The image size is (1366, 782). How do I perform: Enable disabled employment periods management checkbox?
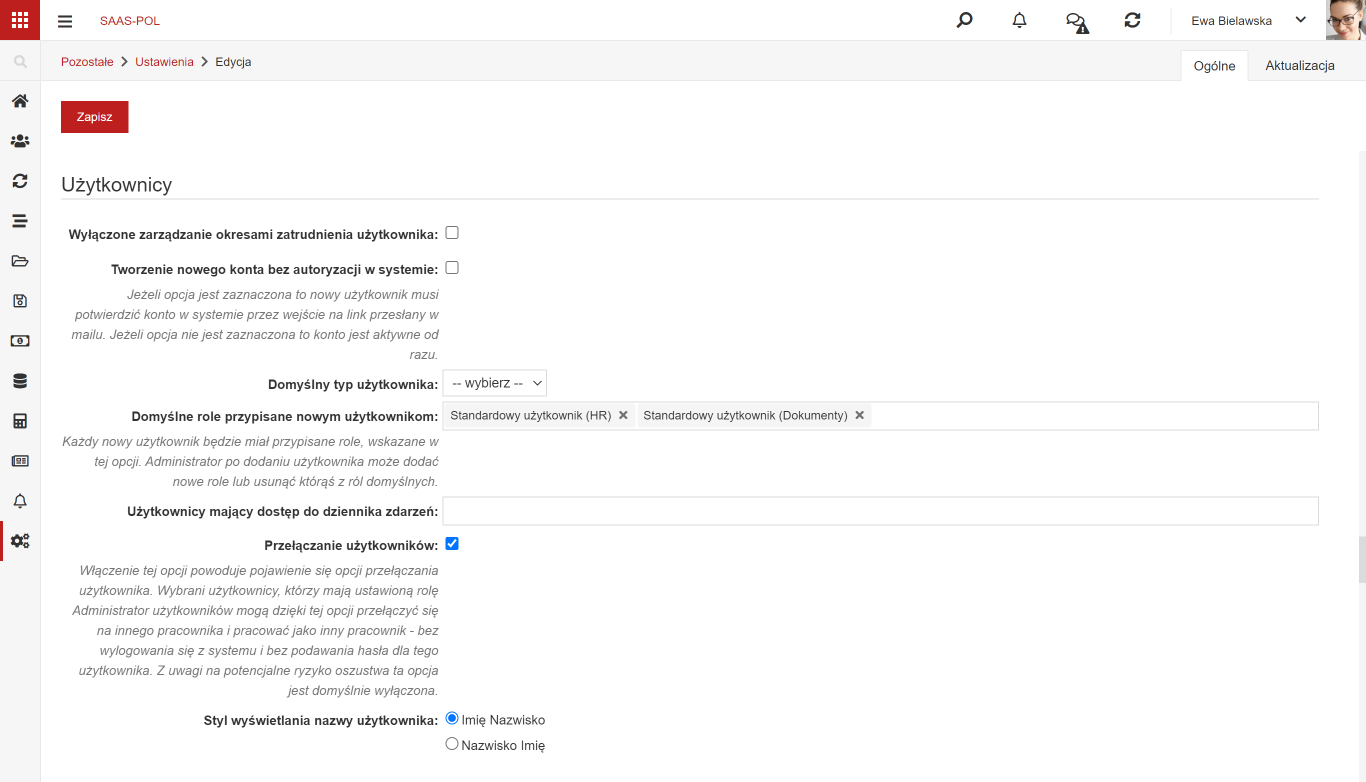click(x=452, y=233)
